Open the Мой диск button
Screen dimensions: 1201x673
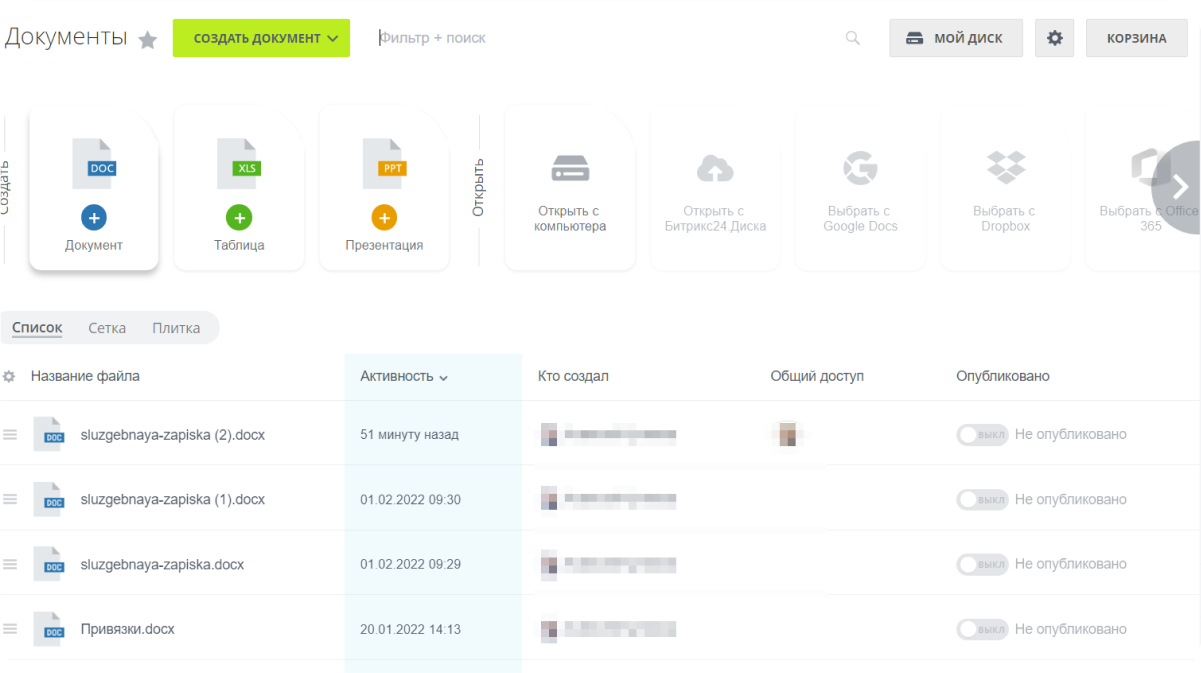pos(956,38)
